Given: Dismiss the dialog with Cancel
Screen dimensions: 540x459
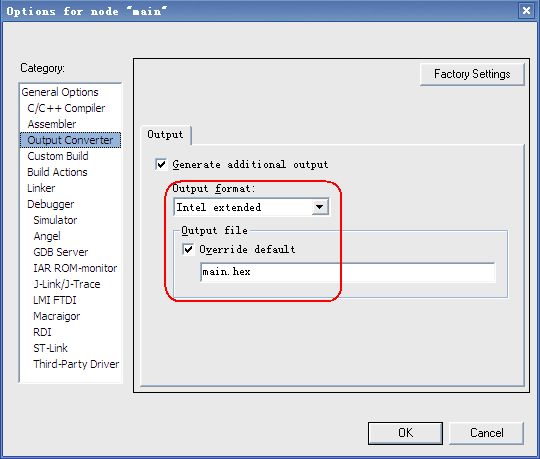Looking at the screenshot, I should coord(487,433).
